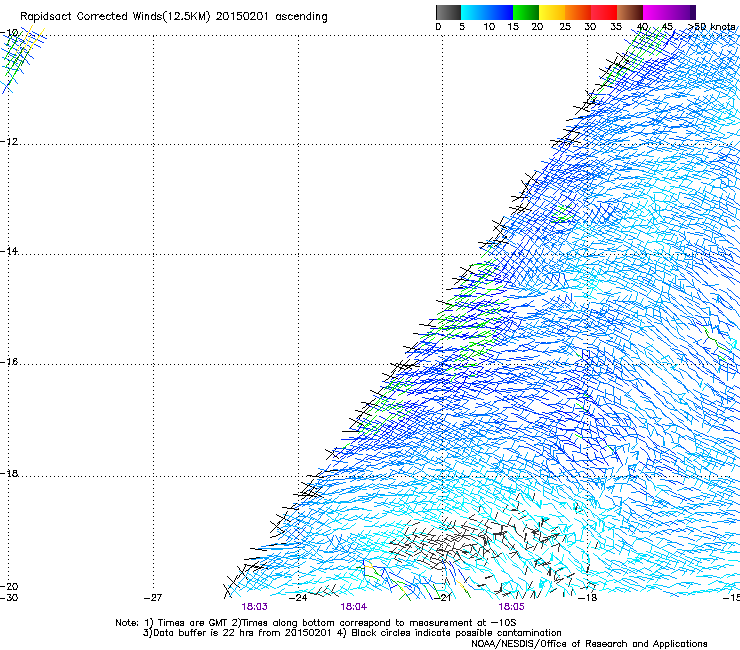740x650 pixels.
Task: Click the -21 longitude axis label
Action: click(x=442, y=598)
